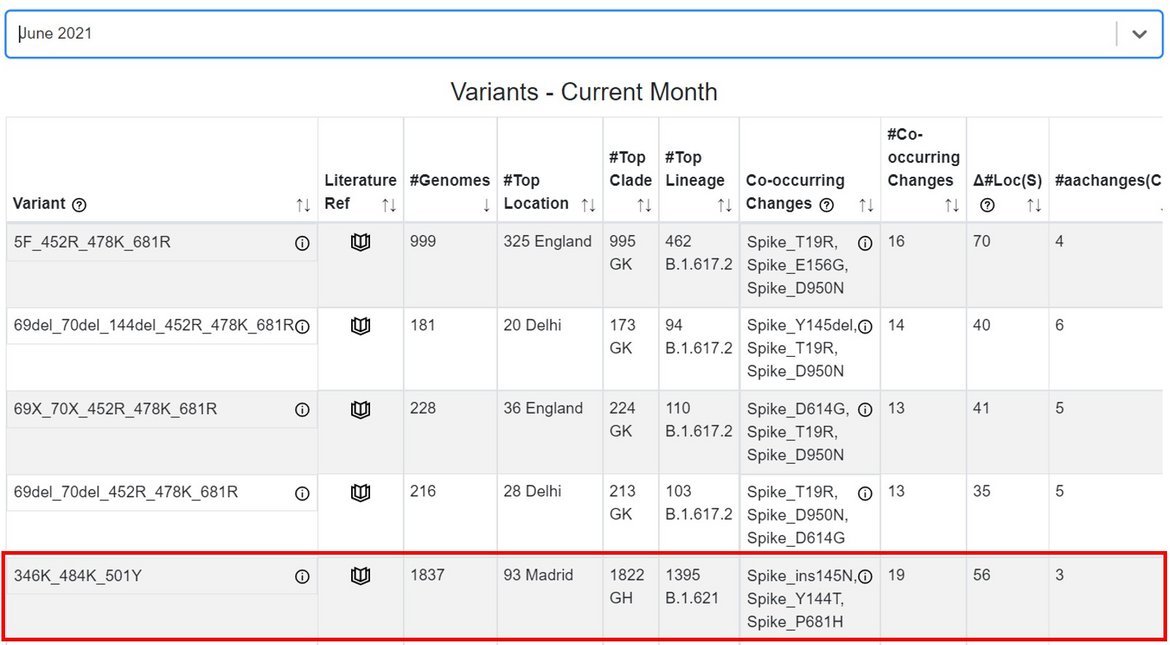The width and height of the screenshot is (1170, 645).
Task: Sort table by Variant column arrows
Action: pyautogui.click(x=303, y=205)
